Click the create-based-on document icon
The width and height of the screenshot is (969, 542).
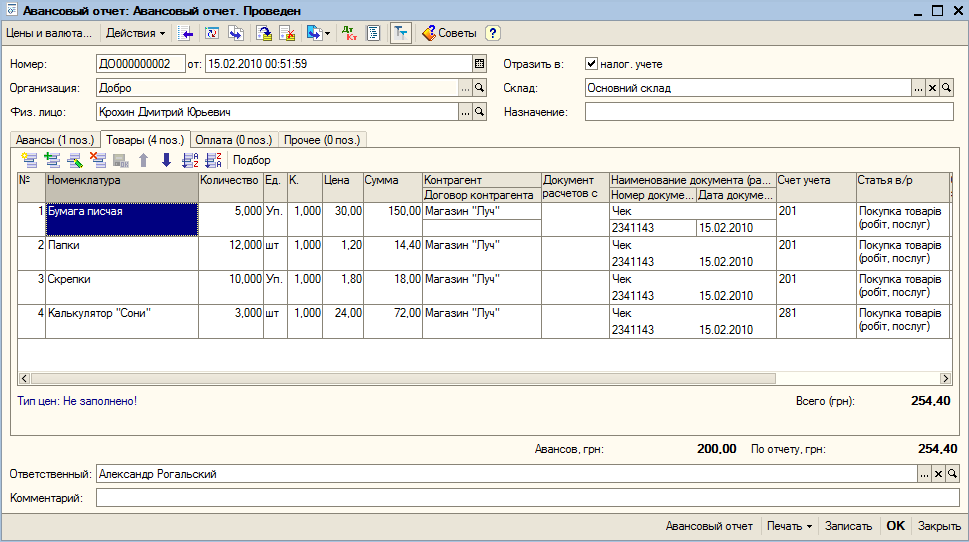tap(315, 33)
